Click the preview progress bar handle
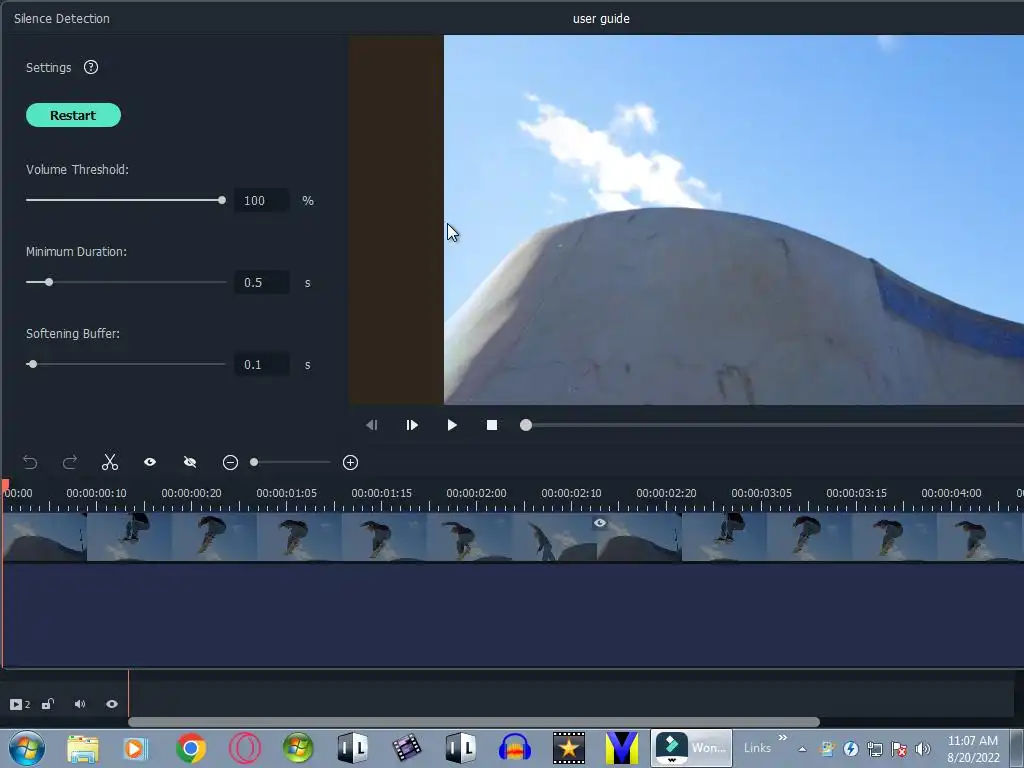 click(x=526, y=425)
